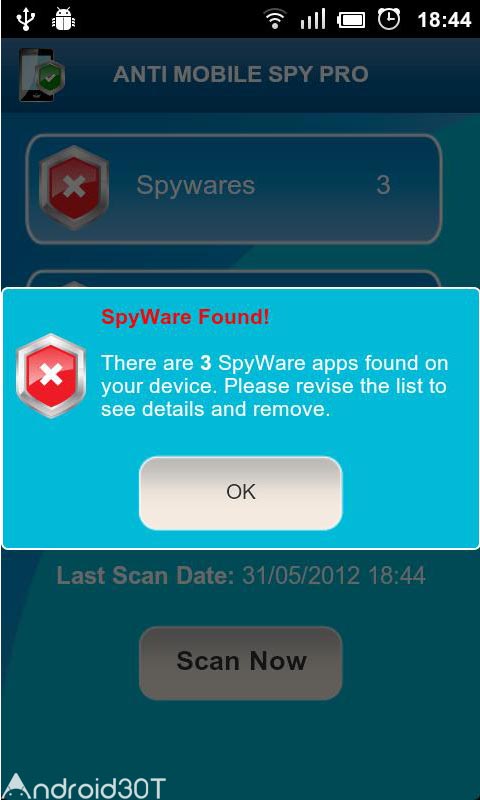This screenshot has width=480, height=800.
Task: Tap the battery status icon
Action: coord(351,20)
